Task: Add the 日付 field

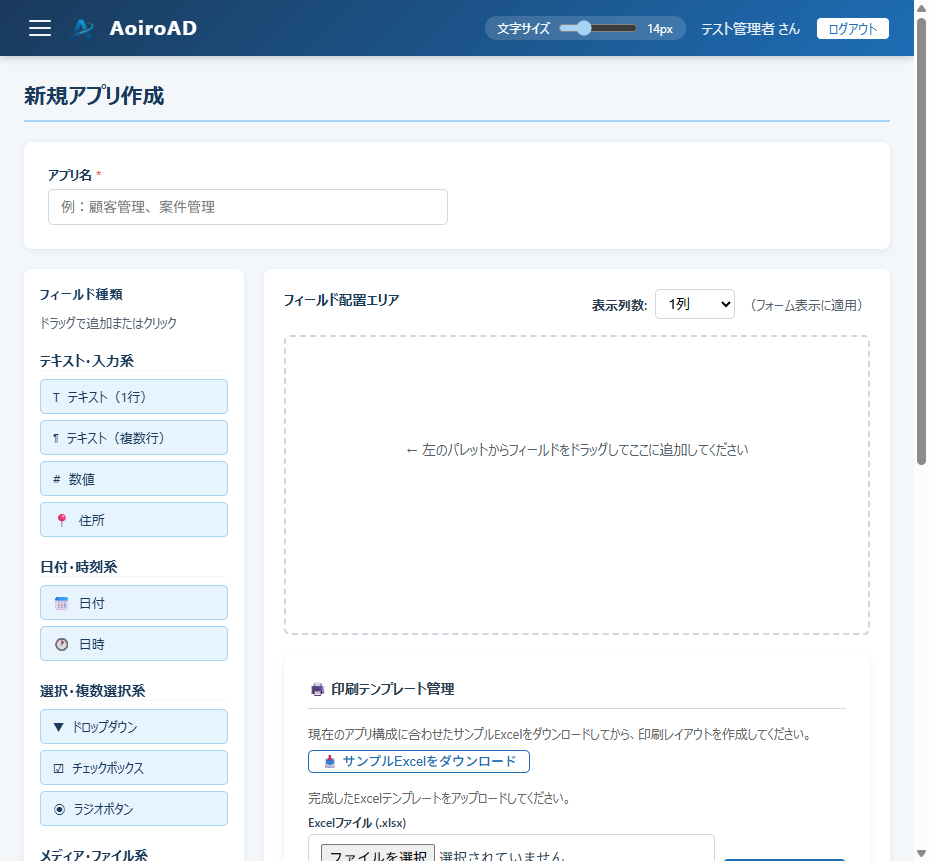Action: coord(134,603)
